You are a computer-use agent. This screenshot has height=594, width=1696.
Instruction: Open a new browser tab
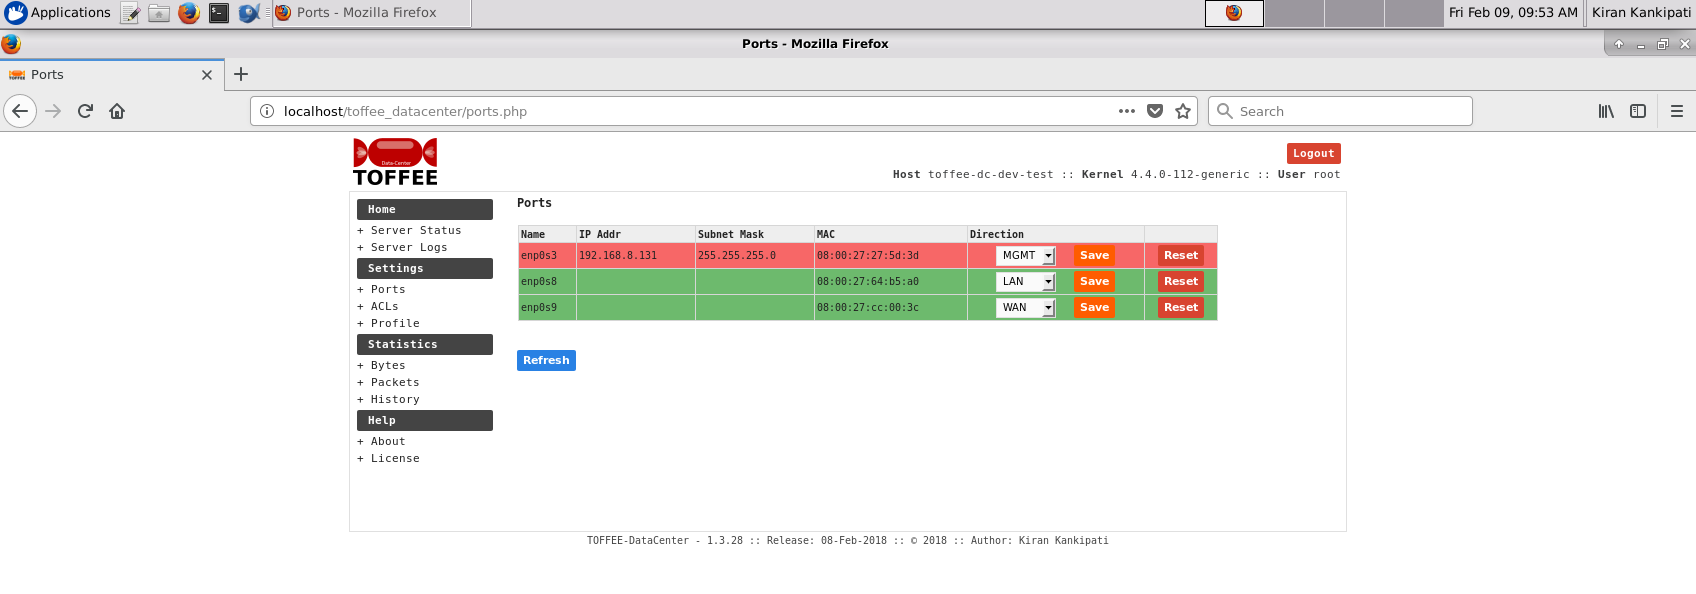(x=241, y=74)
